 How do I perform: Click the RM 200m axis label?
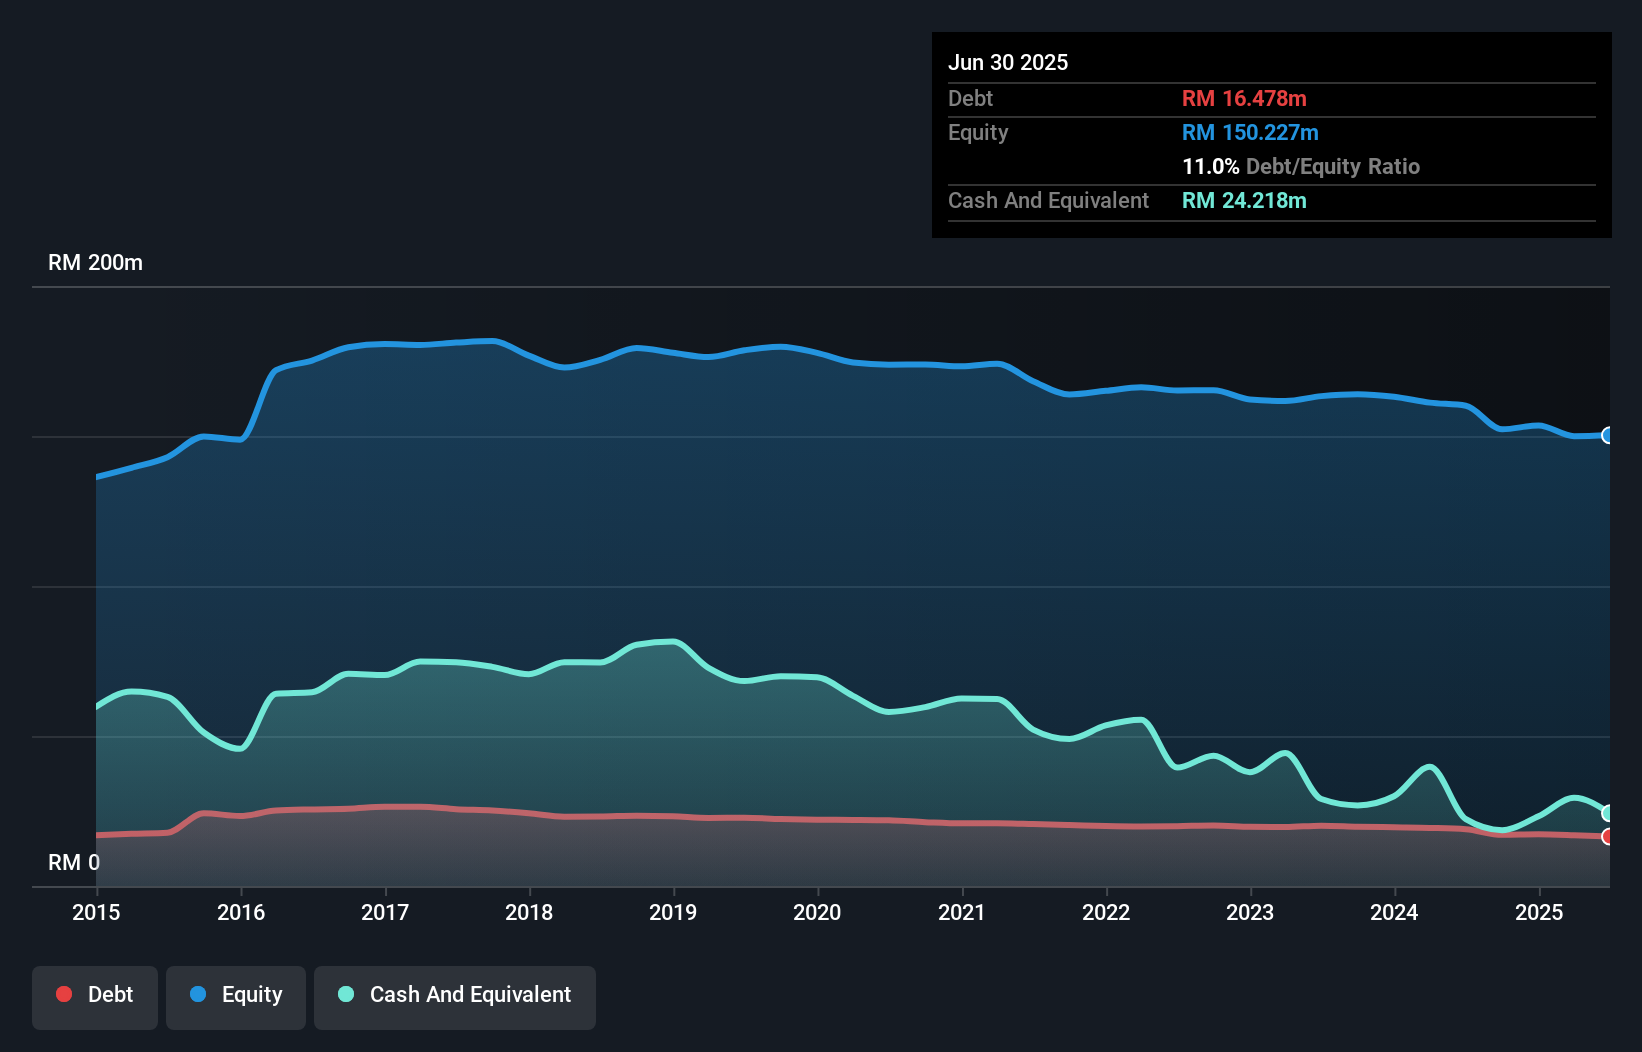95,262
